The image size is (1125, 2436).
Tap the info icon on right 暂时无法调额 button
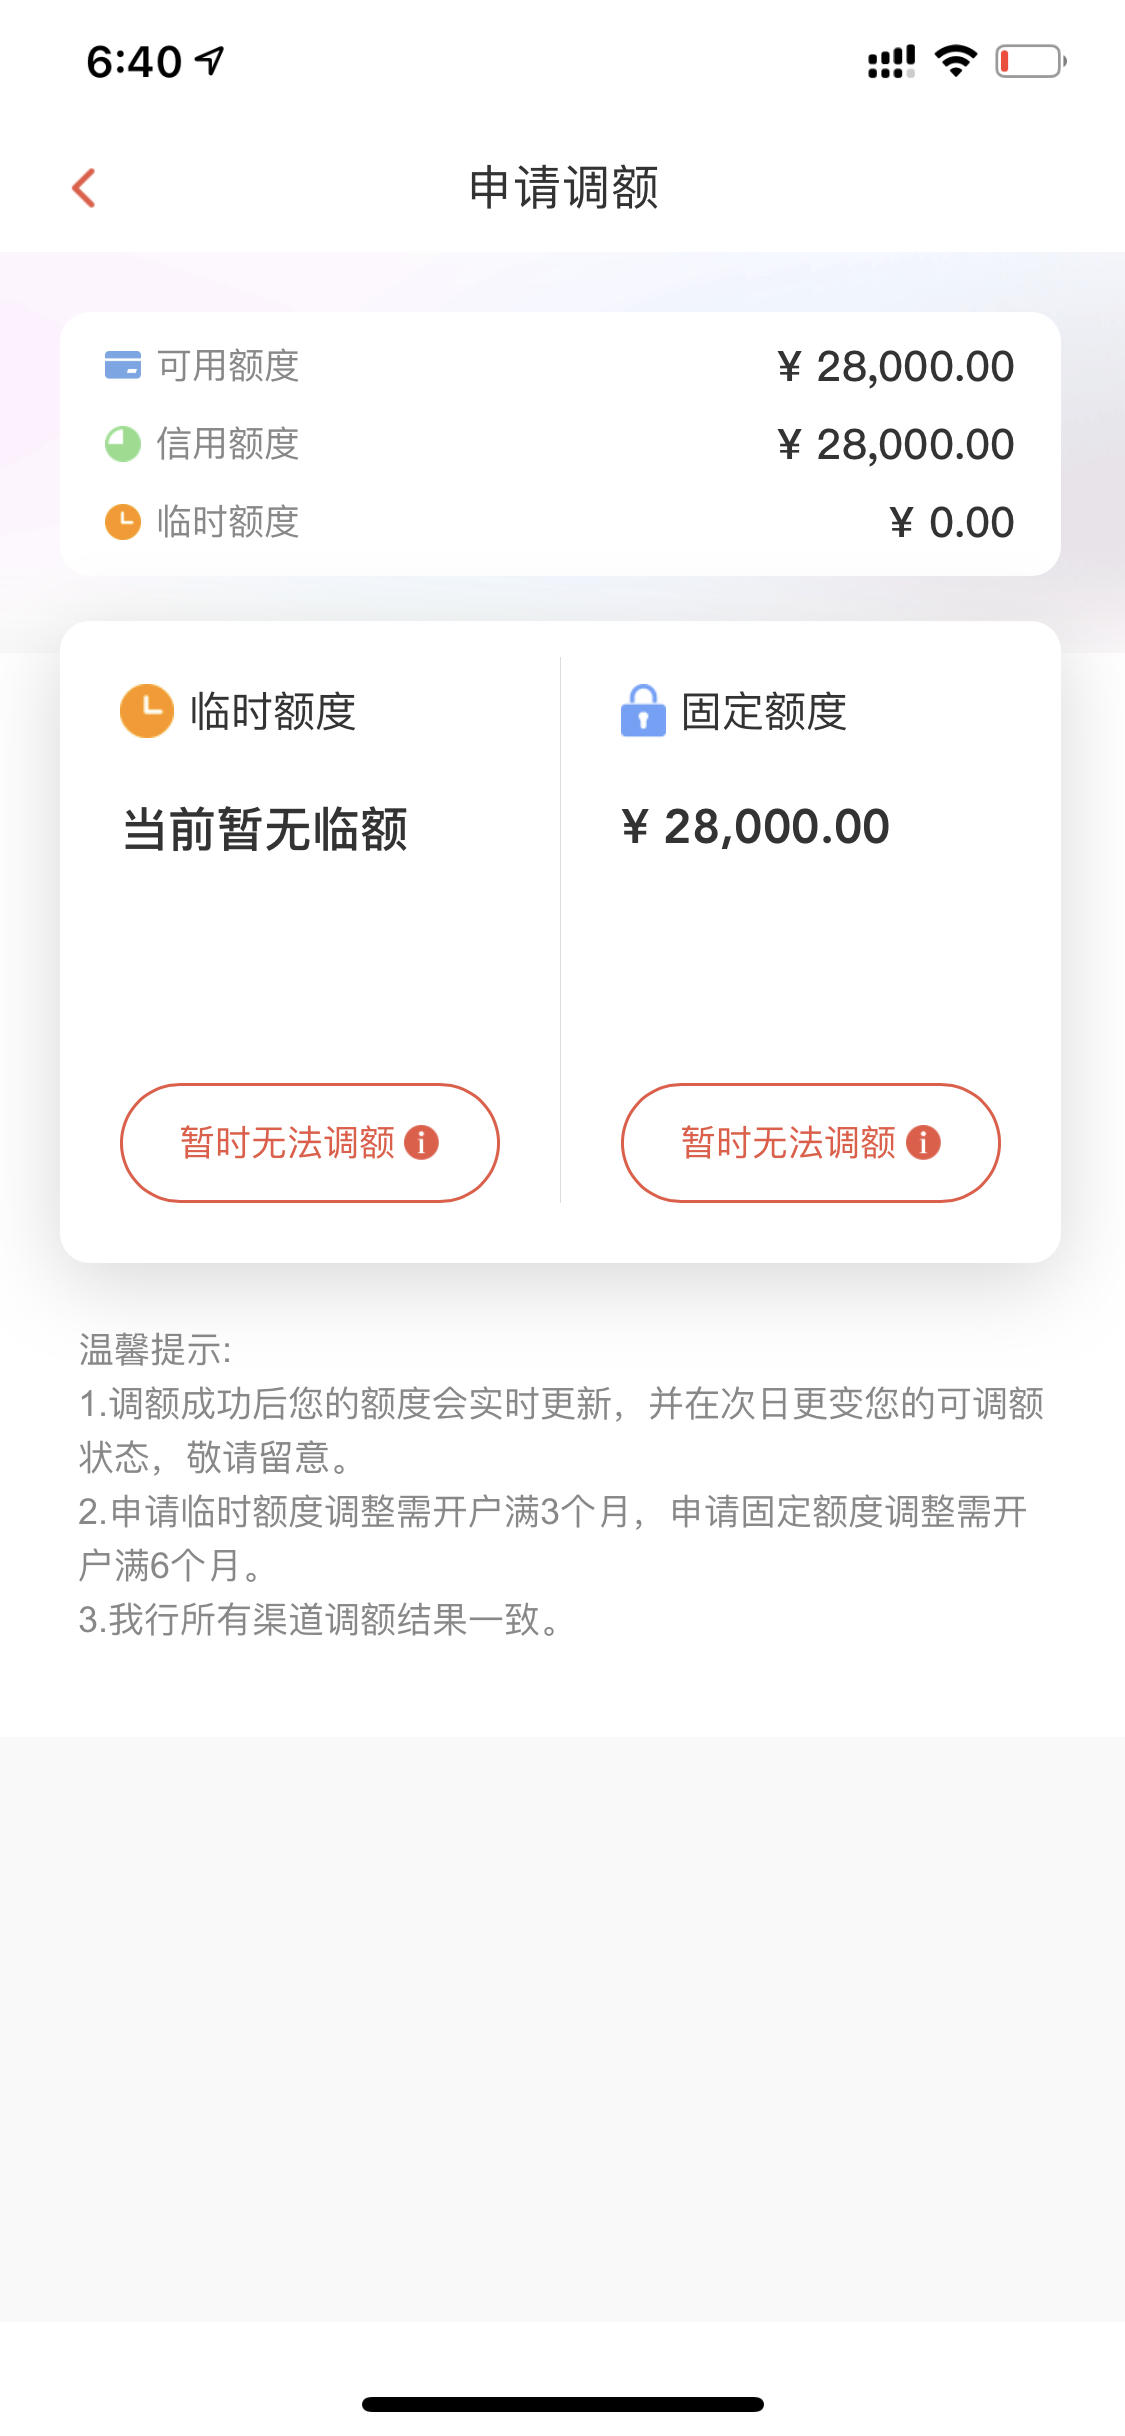click(x=923, y=1142)
